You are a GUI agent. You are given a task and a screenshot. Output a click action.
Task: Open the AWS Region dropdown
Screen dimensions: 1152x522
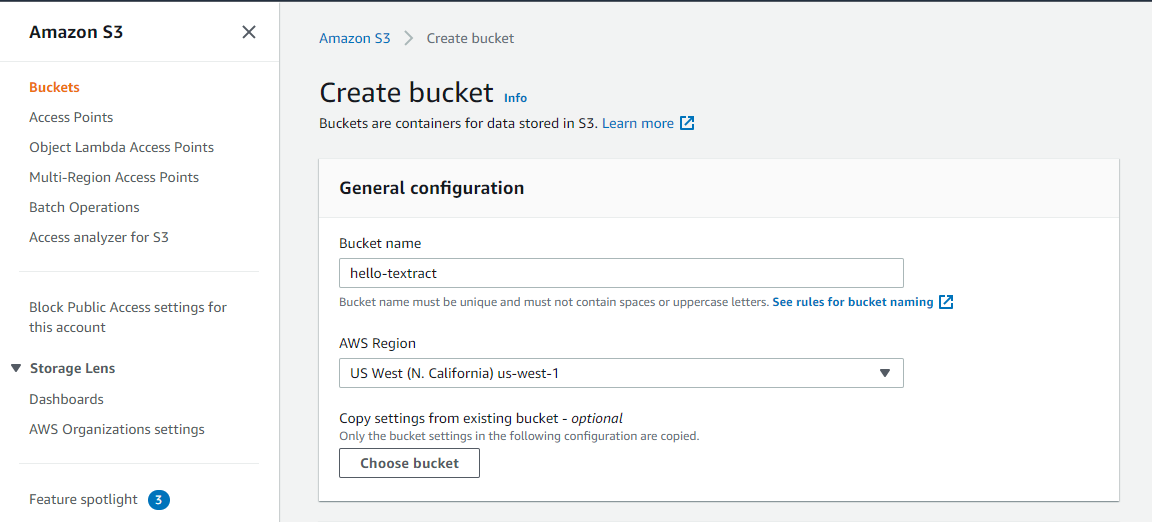(x=621, y=373)
